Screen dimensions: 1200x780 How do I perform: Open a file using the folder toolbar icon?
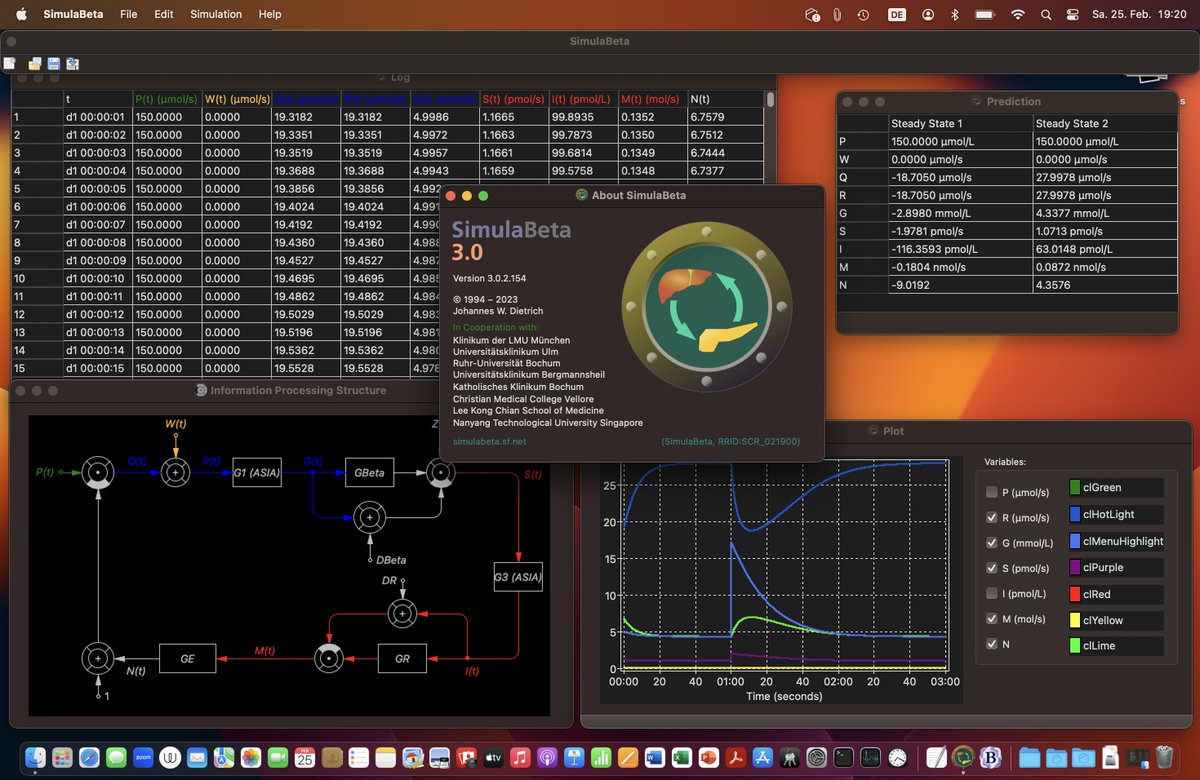coord(34,63)
